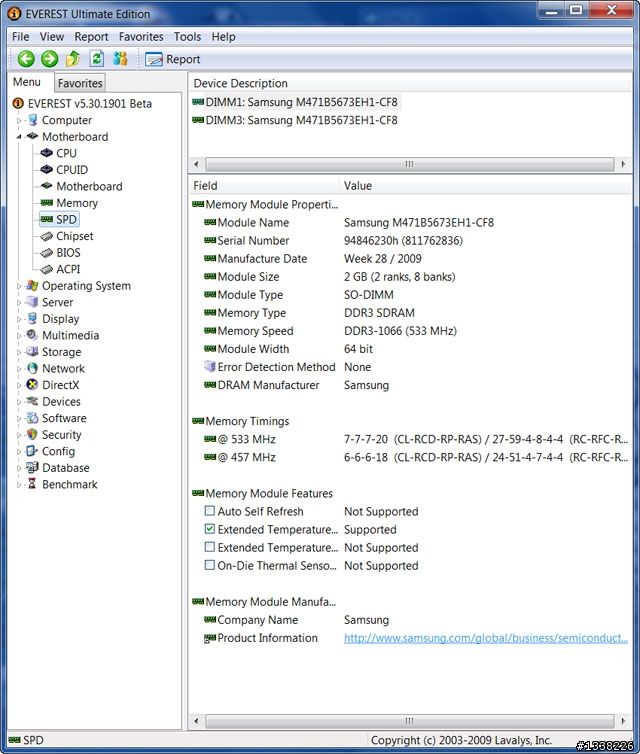The width and height of the screenshot is (640, 754).
Task: Click the Devices icon in the tree
Action: coord(32,401)
